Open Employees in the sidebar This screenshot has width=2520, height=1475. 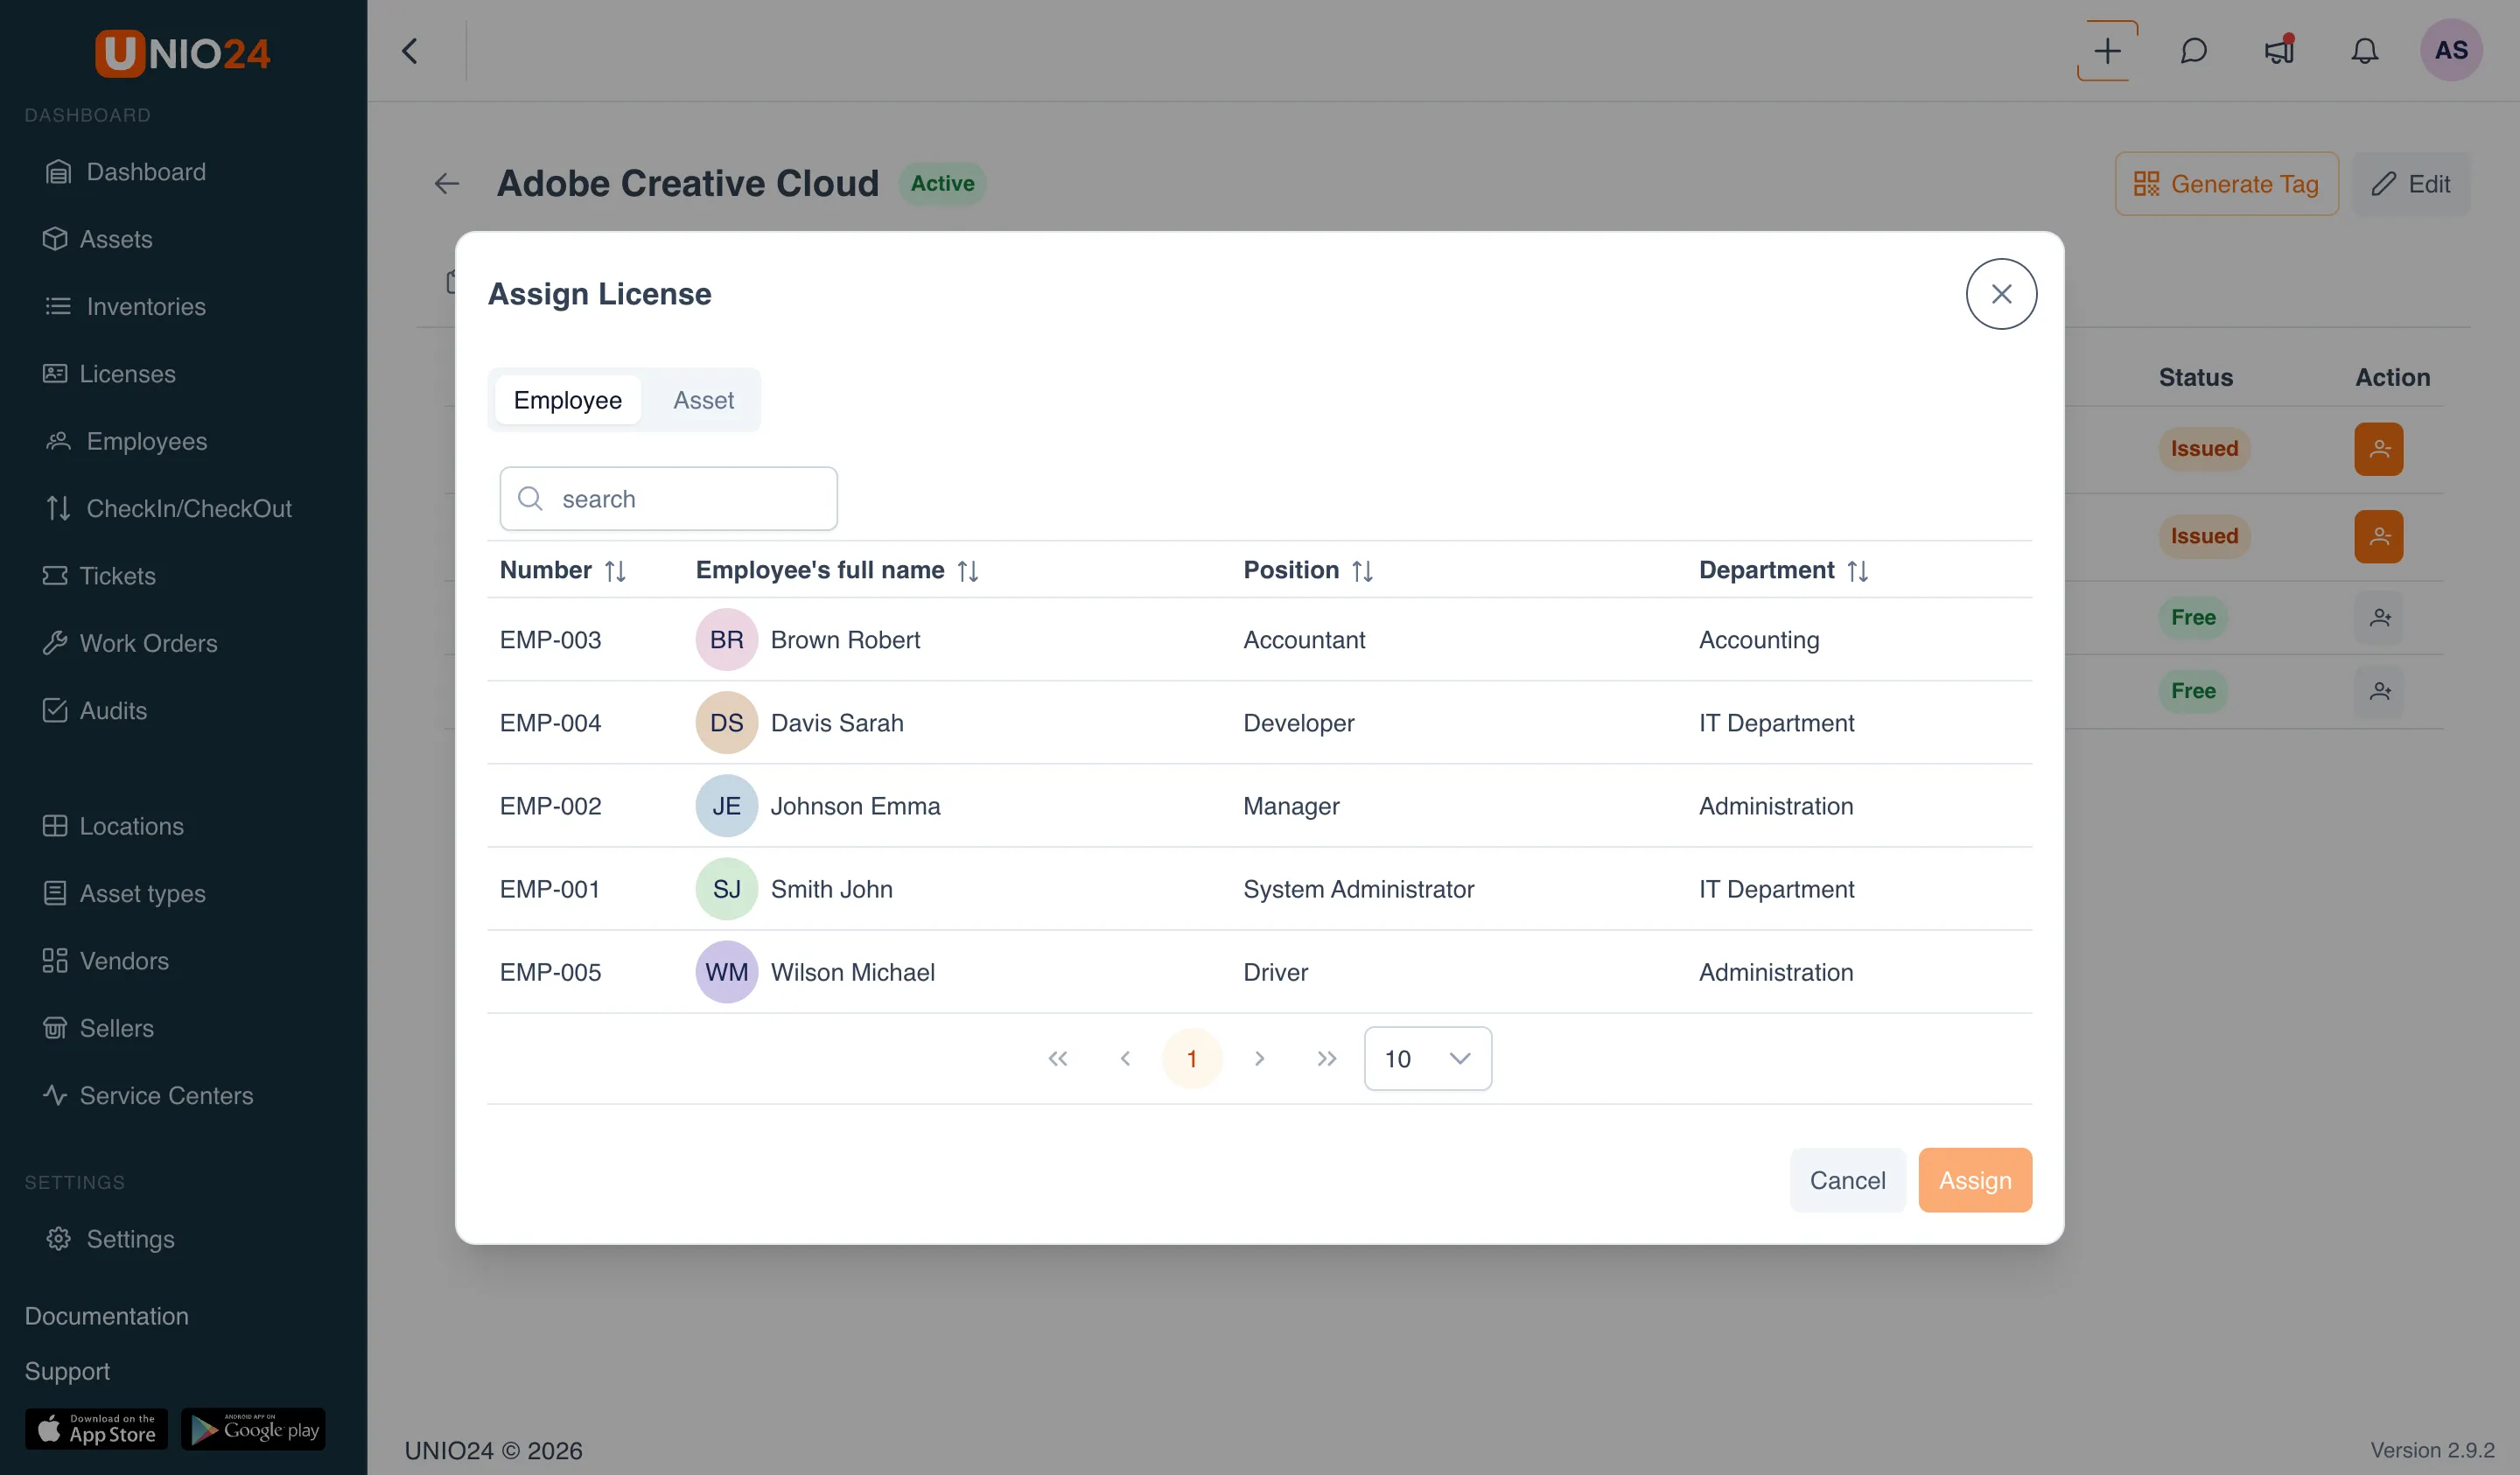[126, 441]
